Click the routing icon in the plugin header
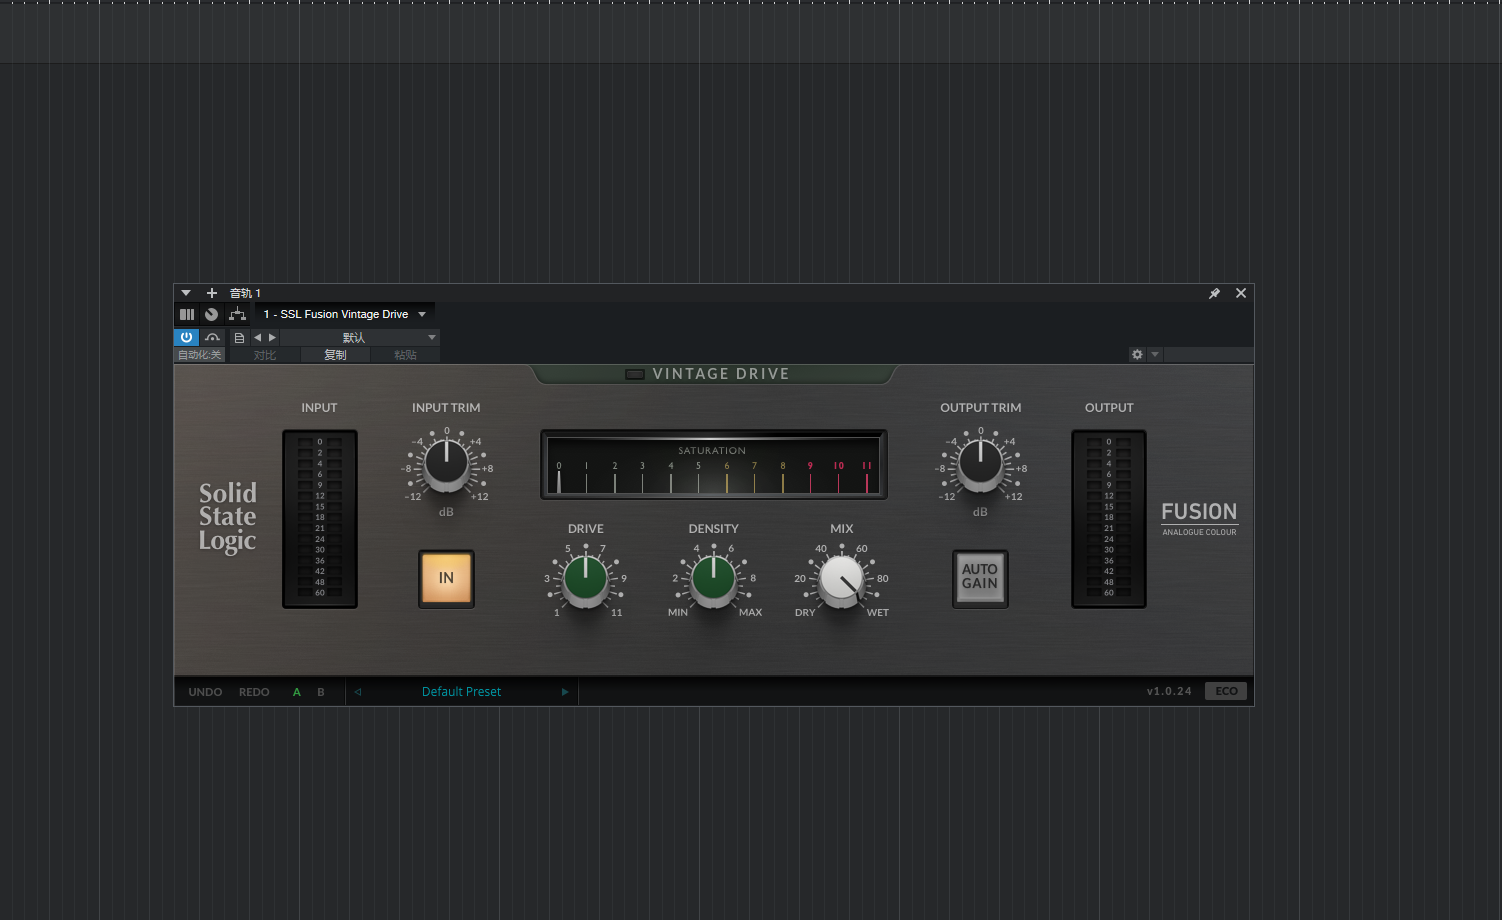This screenshot has height=920, width=1502. coord(238,314)
